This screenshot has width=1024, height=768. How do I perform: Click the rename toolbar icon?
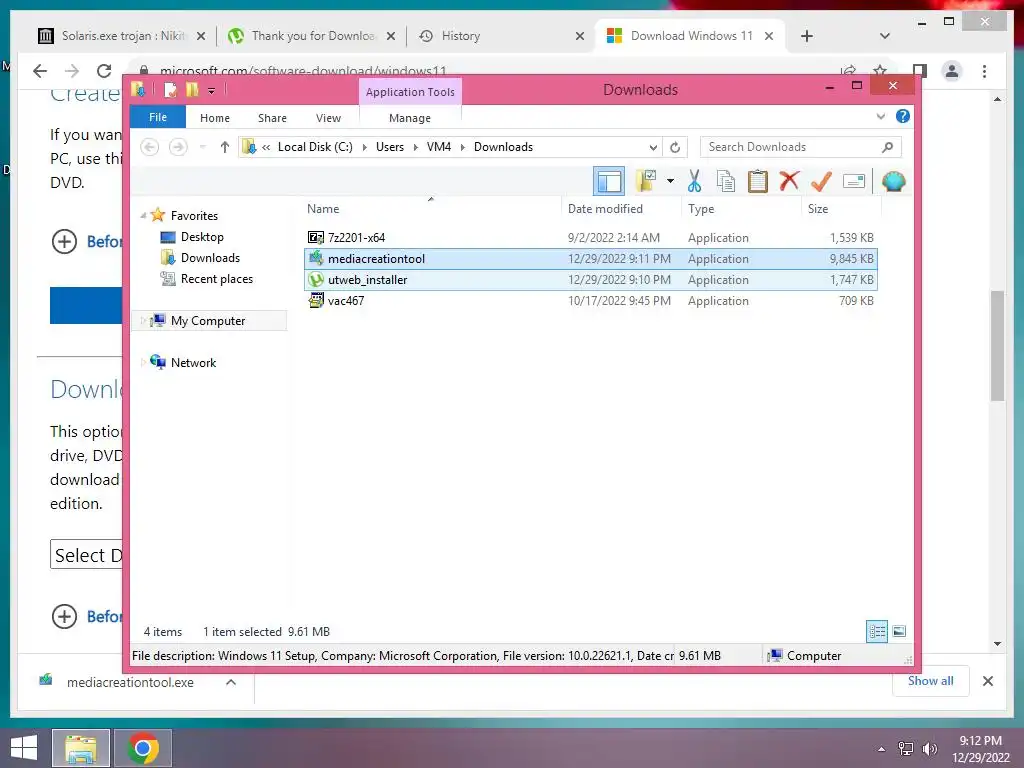click(x=854, y=182)
